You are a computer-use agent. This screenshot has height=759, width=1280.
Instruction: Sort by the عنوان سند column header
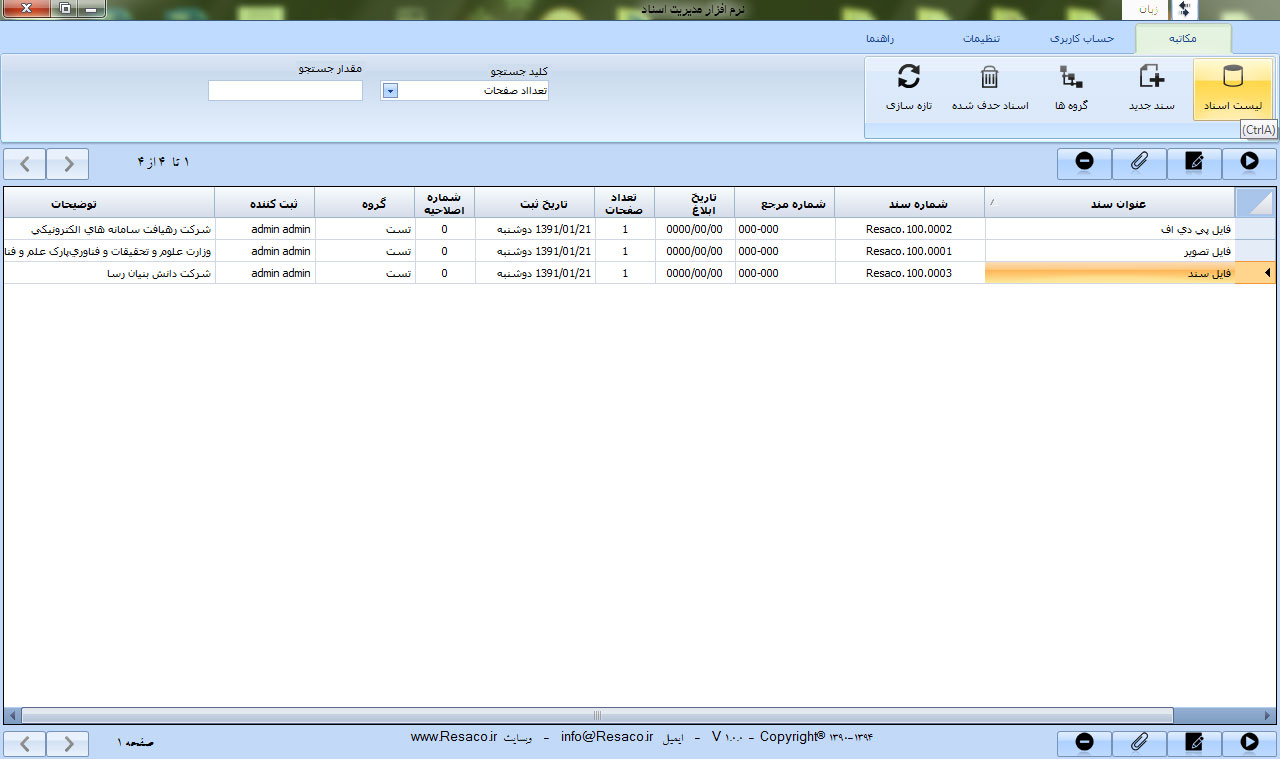pos(1108,203)
